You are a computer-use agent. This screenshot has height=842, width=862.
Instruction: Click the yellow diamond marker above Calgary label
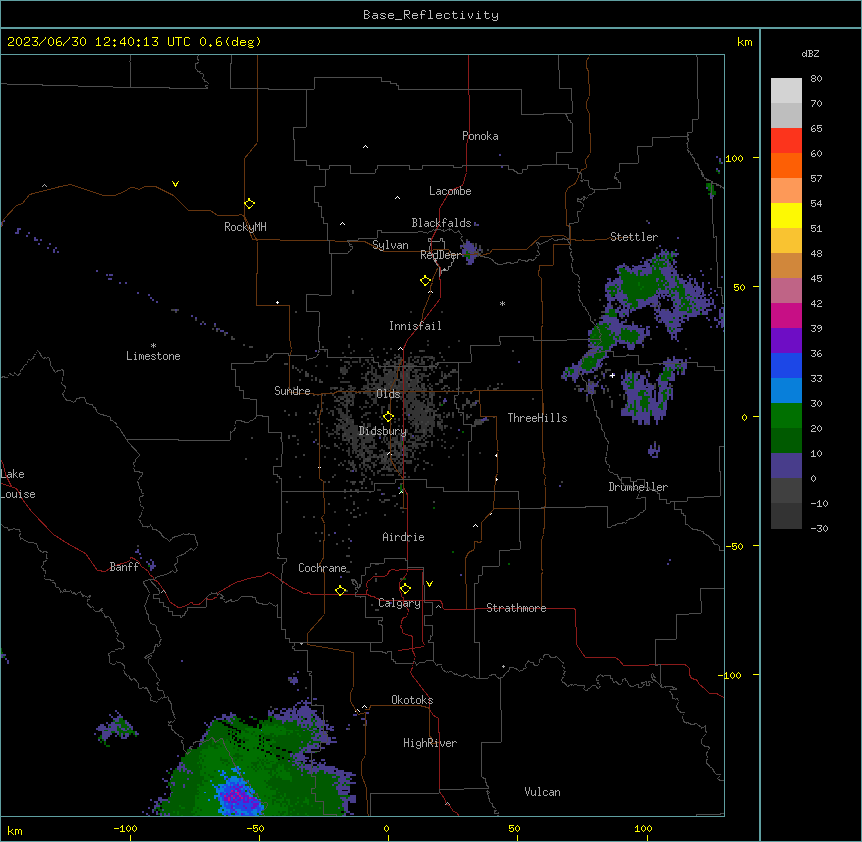(405, 589)
